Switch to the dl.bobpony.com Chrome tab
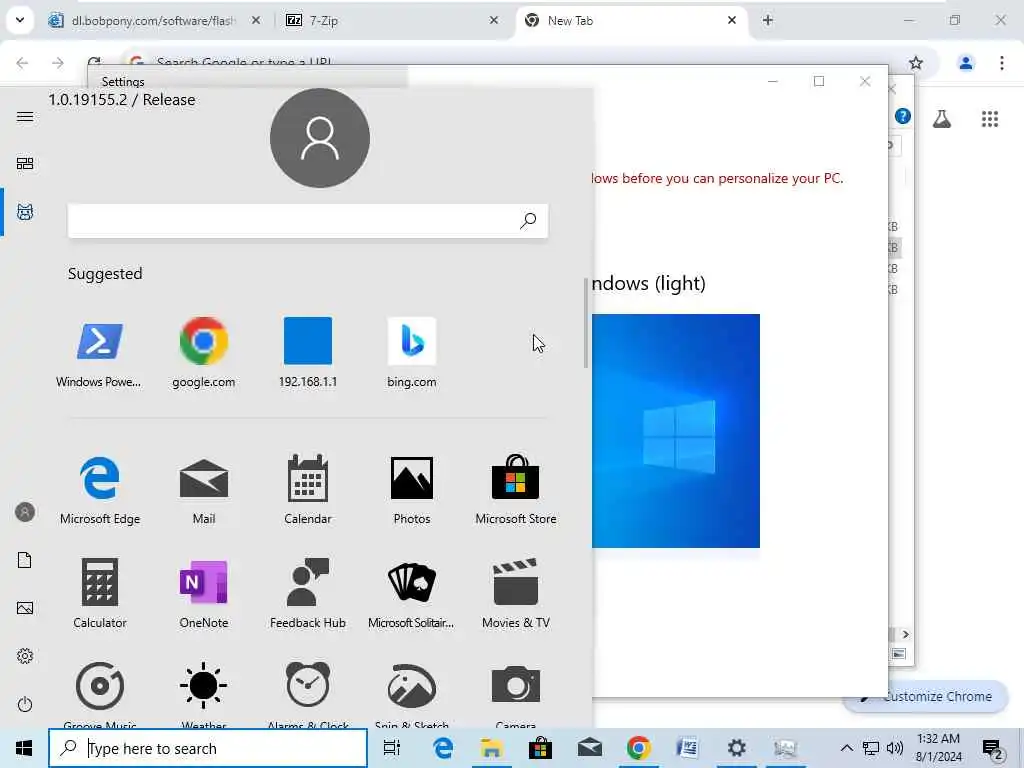Screen dimensions: 1024x768 154,21
